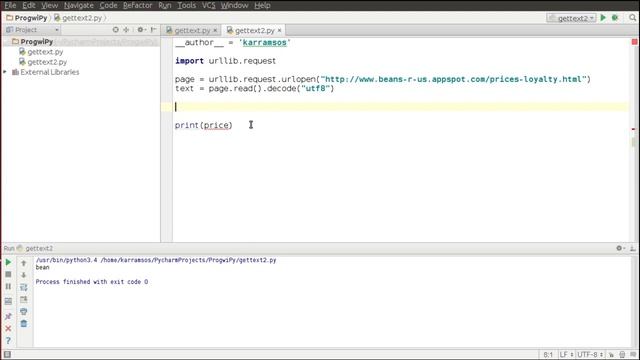Open the View menu
The height and width of the screenshot is (360, 640).
(49, 5)
